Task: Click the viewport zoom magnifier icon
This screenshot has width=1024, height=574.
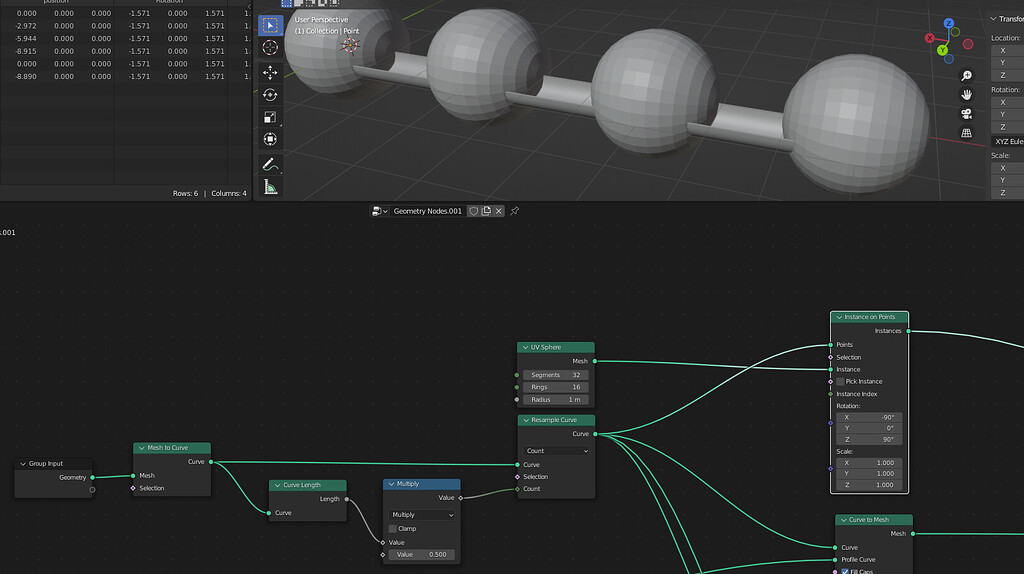Action: click(967, 76)
